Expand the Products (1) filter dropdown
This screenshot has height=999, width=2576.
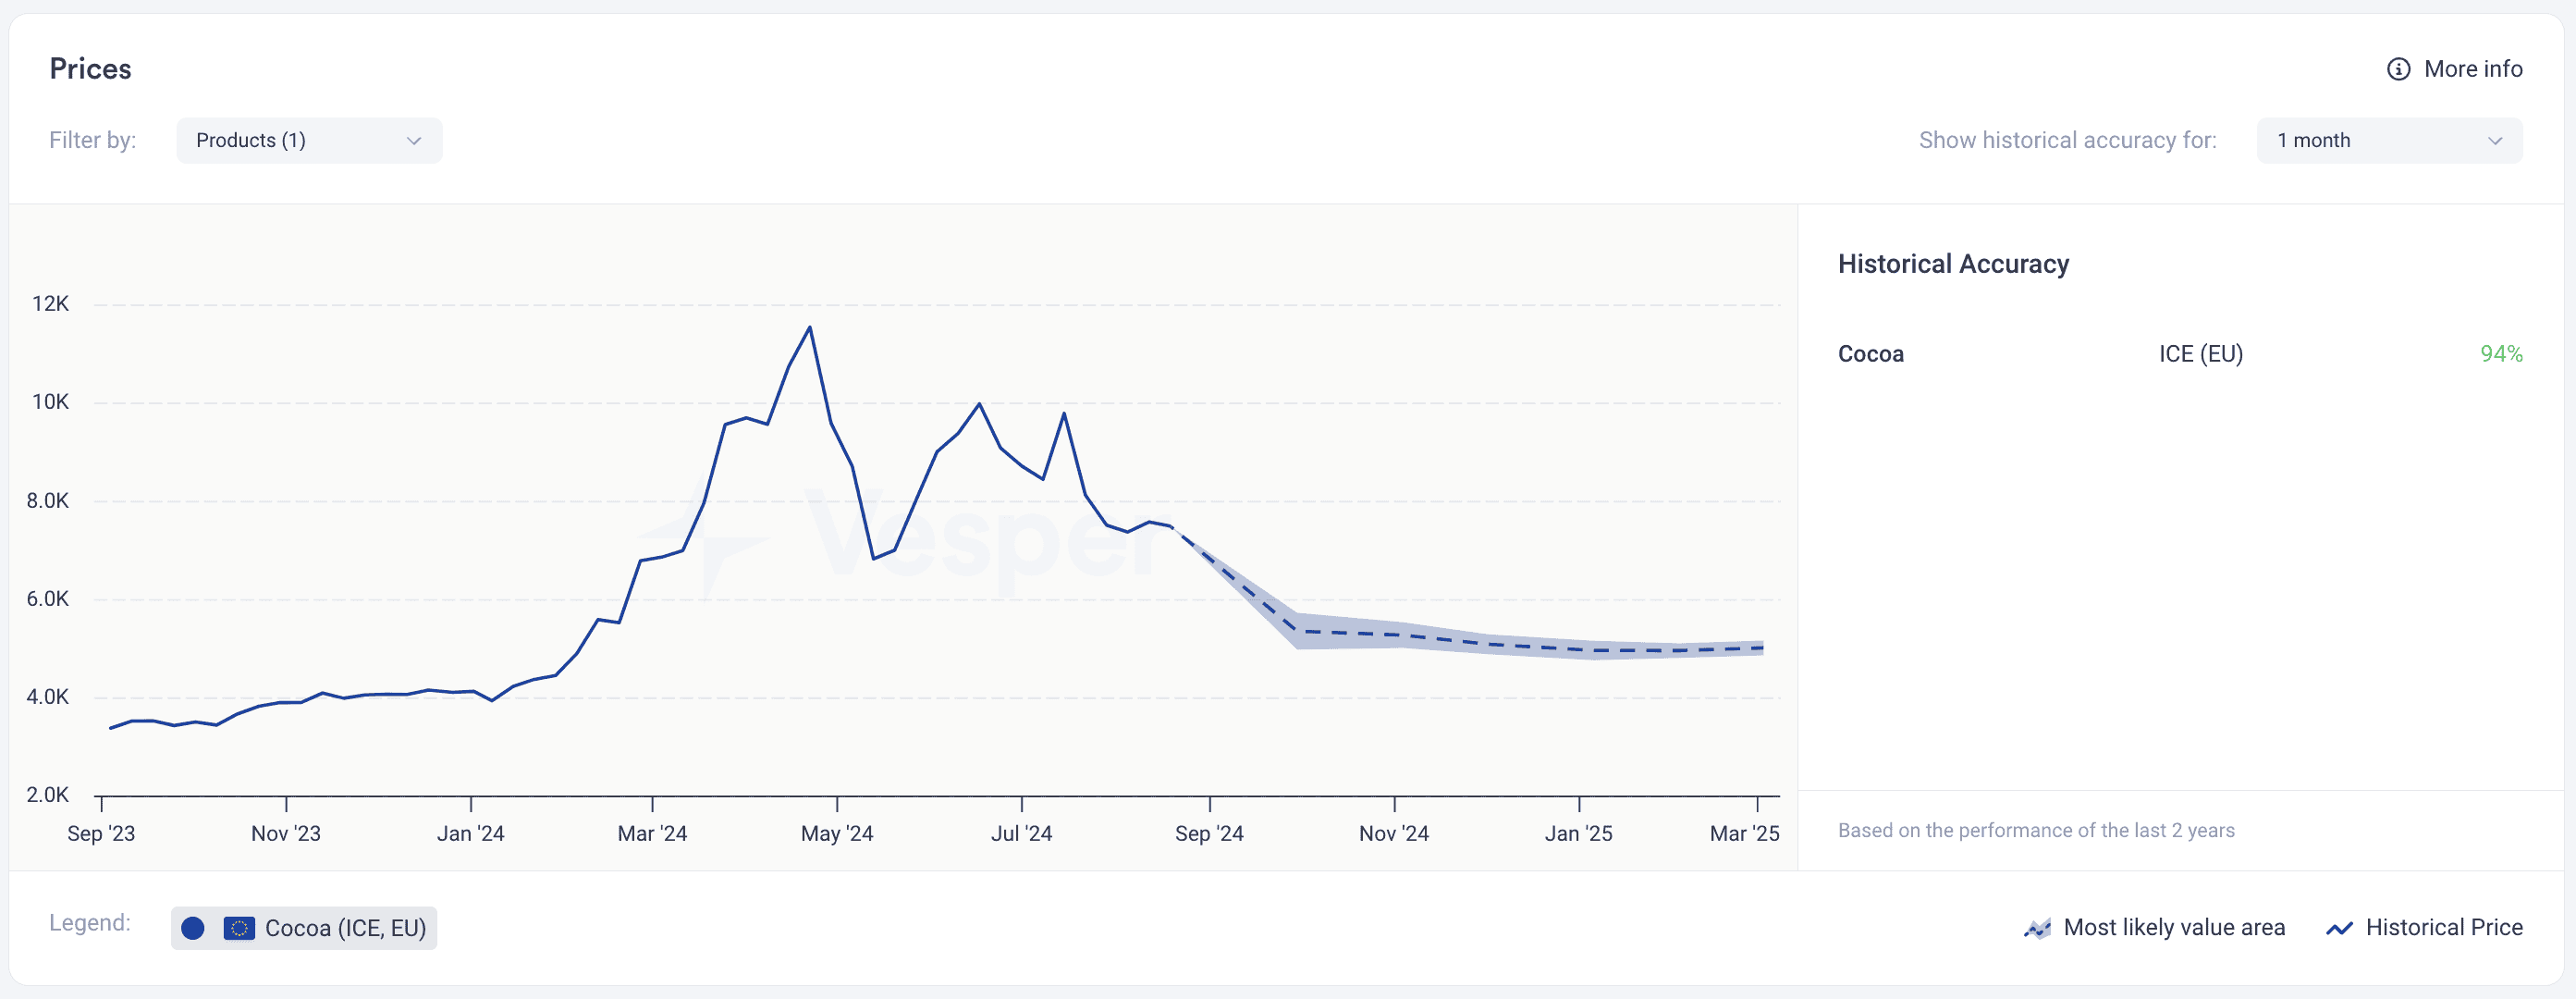(309, 141)
